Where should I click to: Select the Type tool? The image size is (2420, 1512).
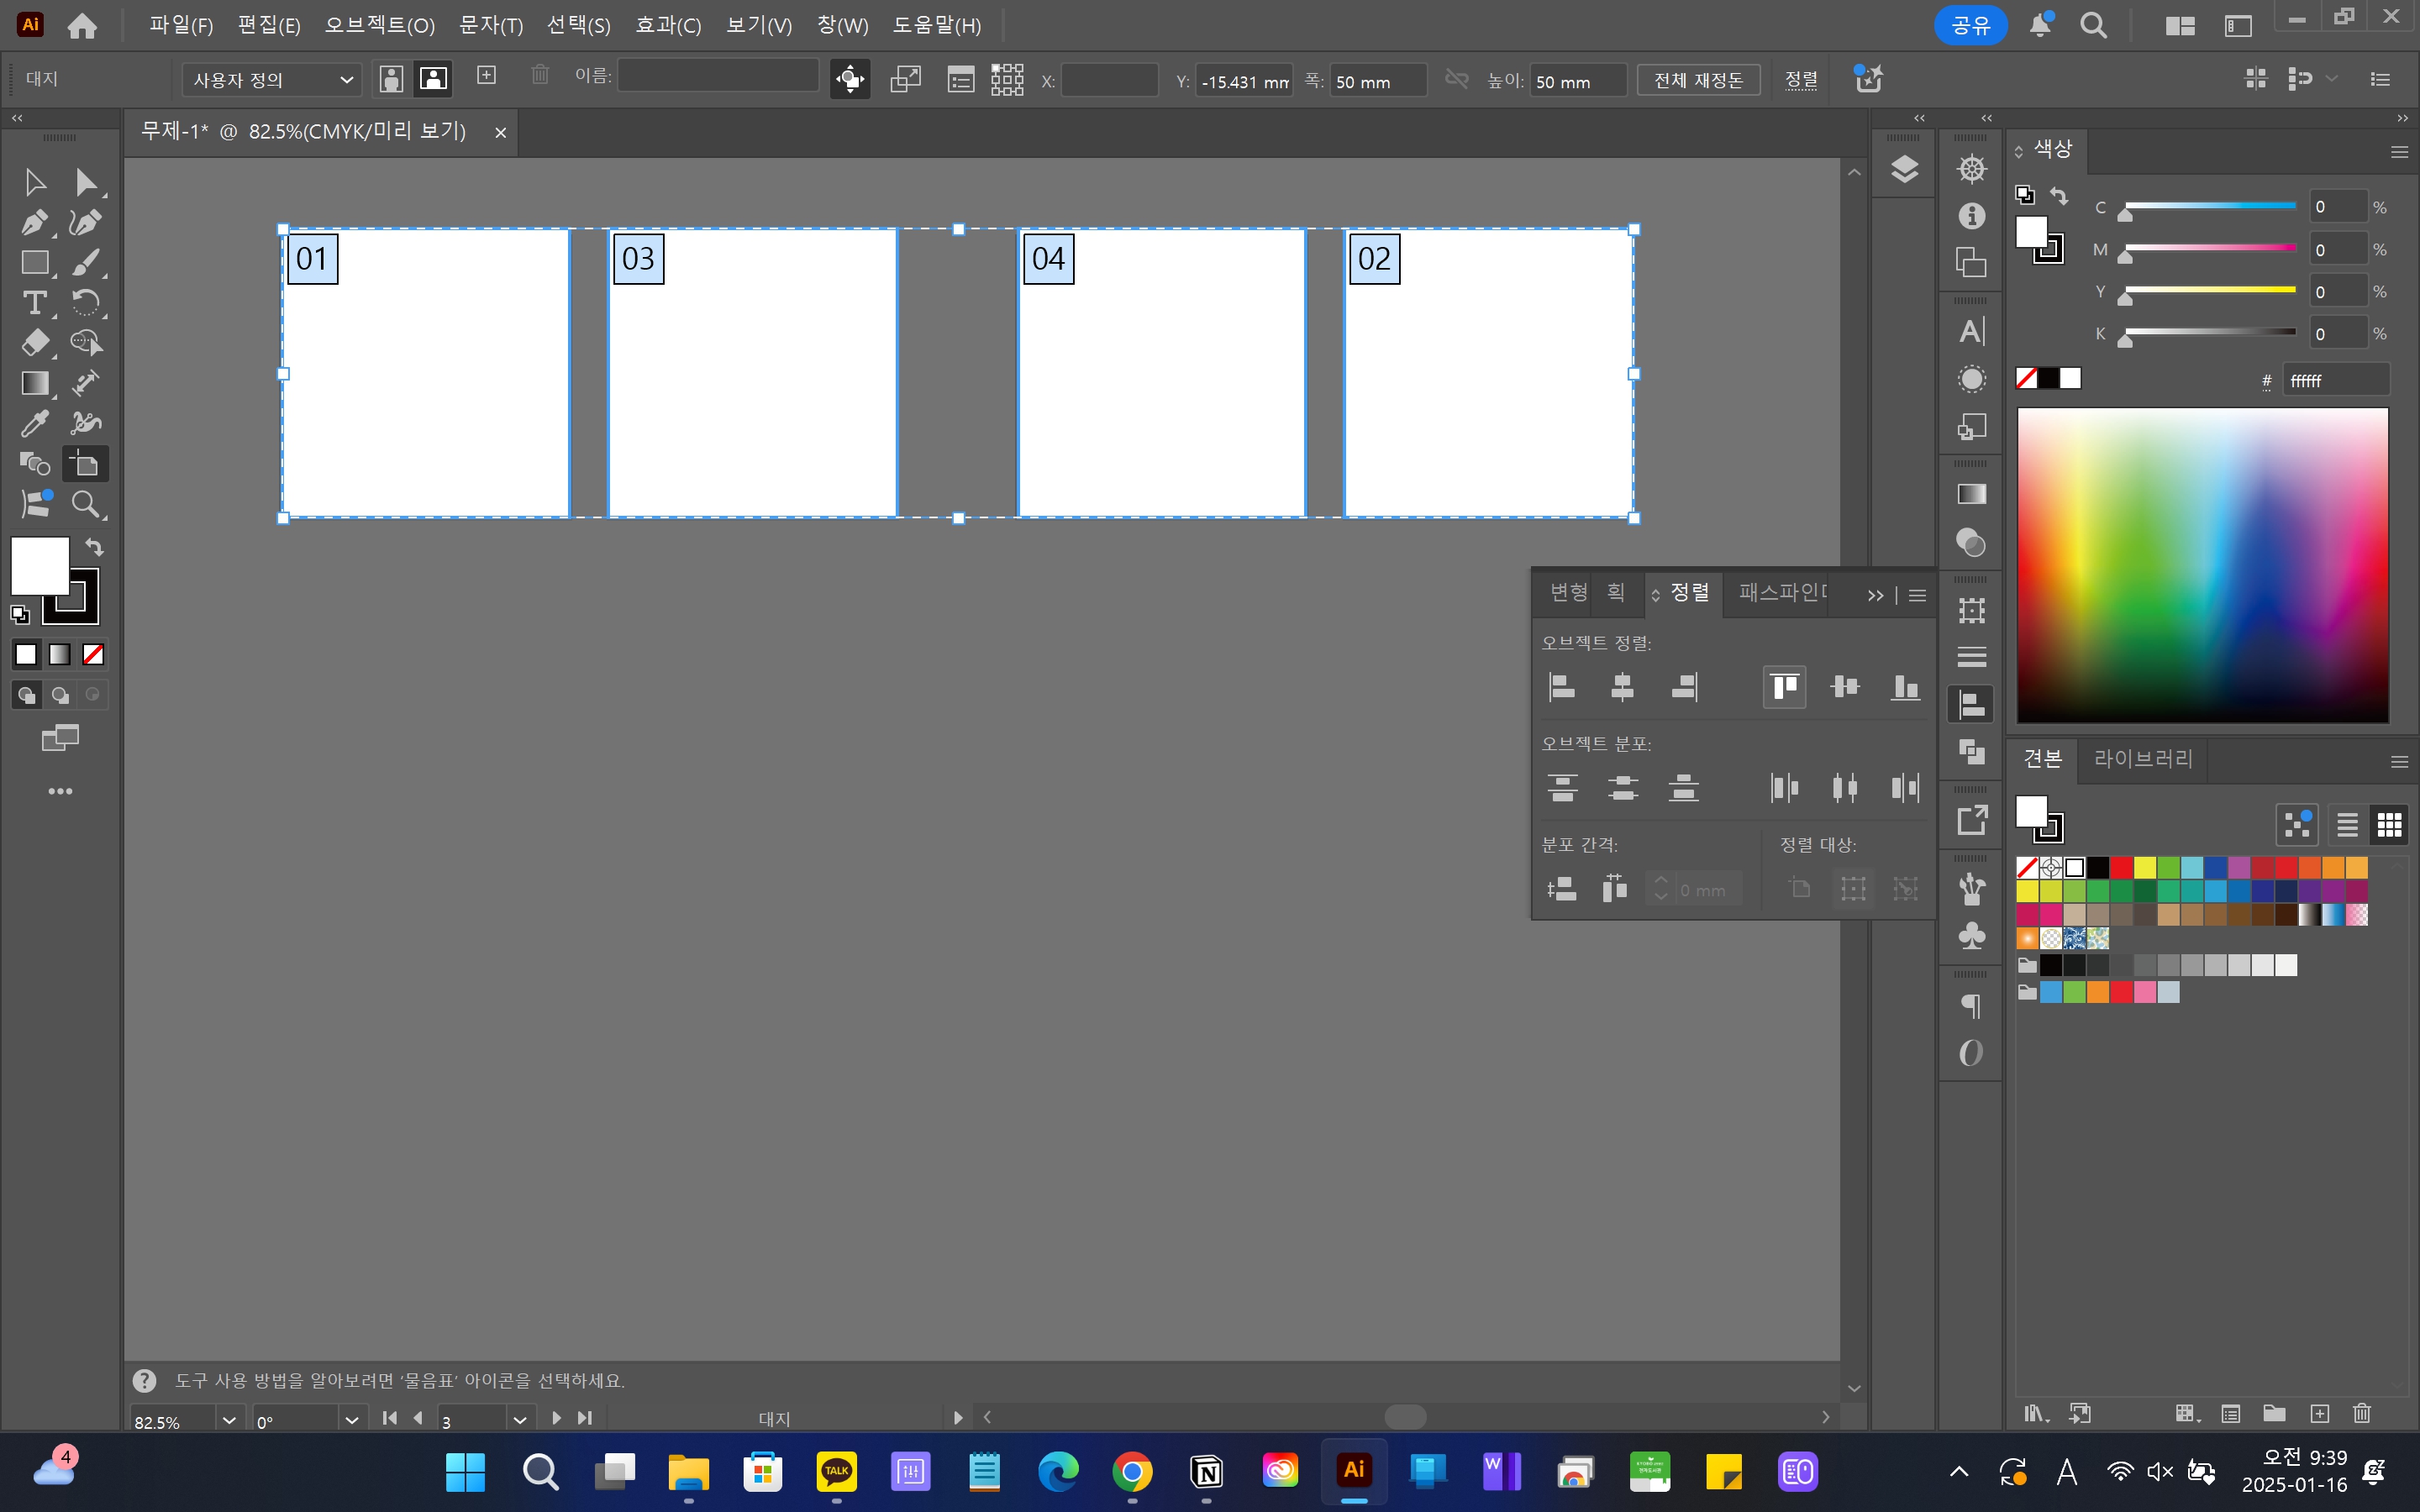click(34, 302)
